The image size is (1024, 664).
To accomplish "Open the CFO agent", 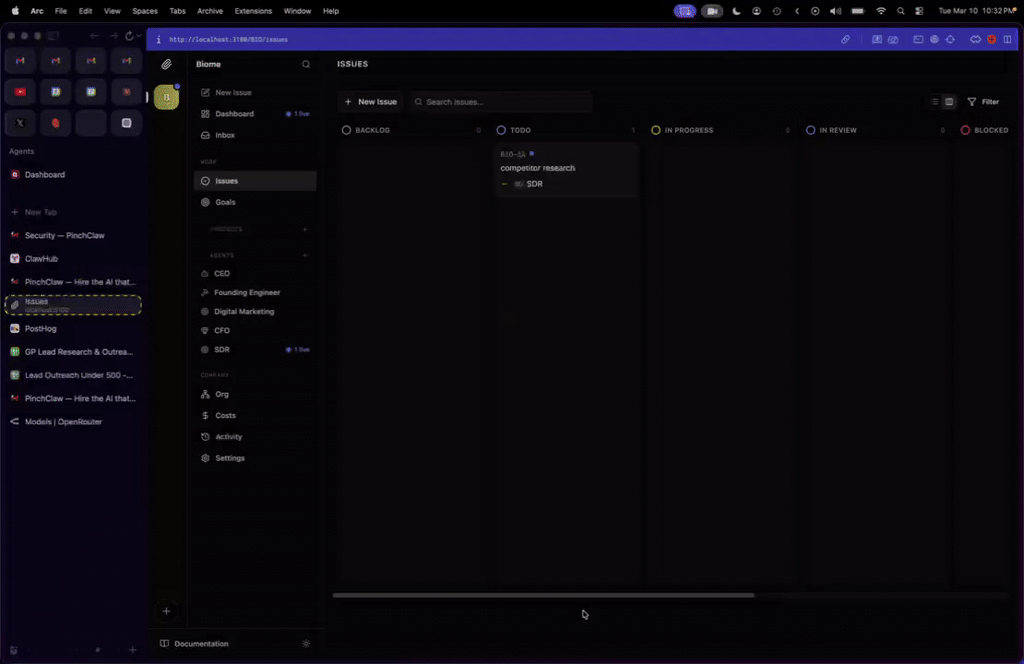I will [255, 330].
